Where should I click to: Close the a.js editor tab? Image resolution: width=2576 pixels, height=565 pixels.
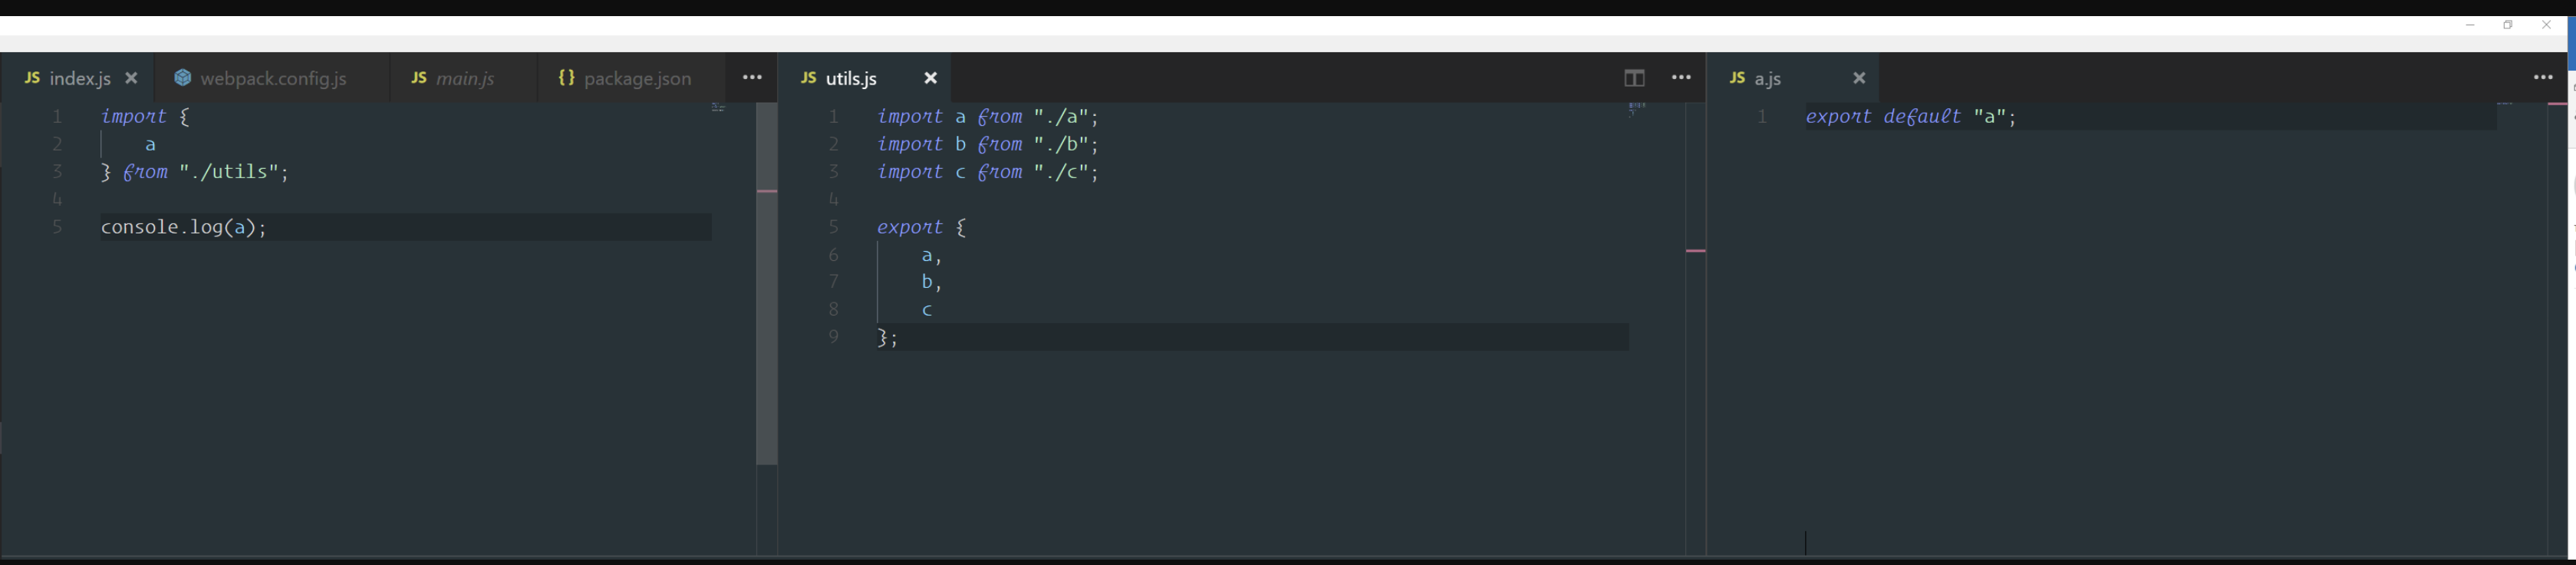1859,78
